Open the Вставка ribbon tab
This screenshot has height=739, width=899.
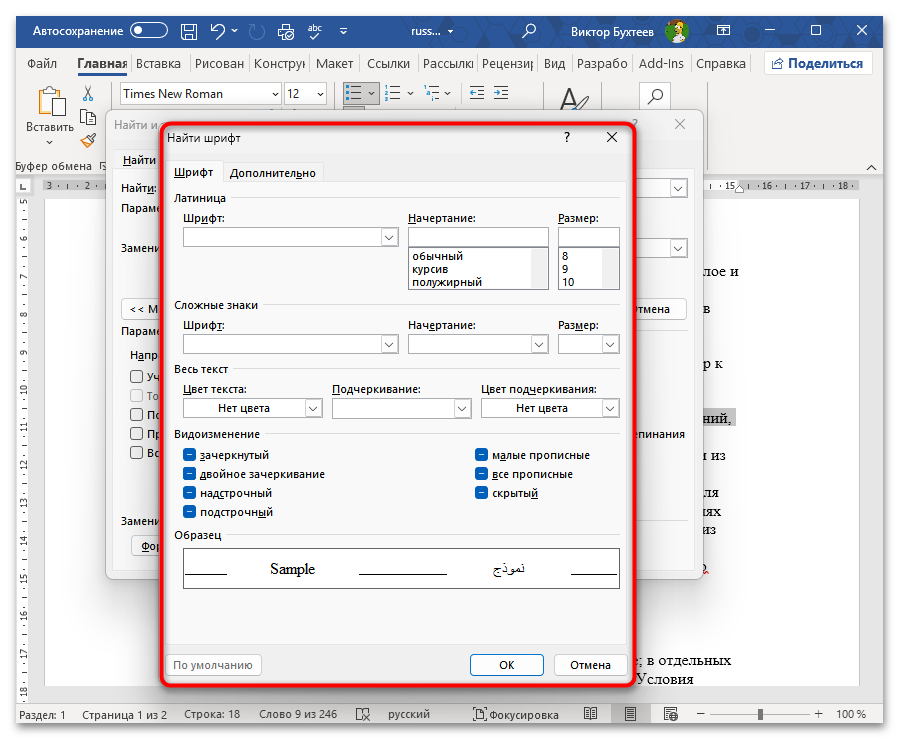[158, 64]
